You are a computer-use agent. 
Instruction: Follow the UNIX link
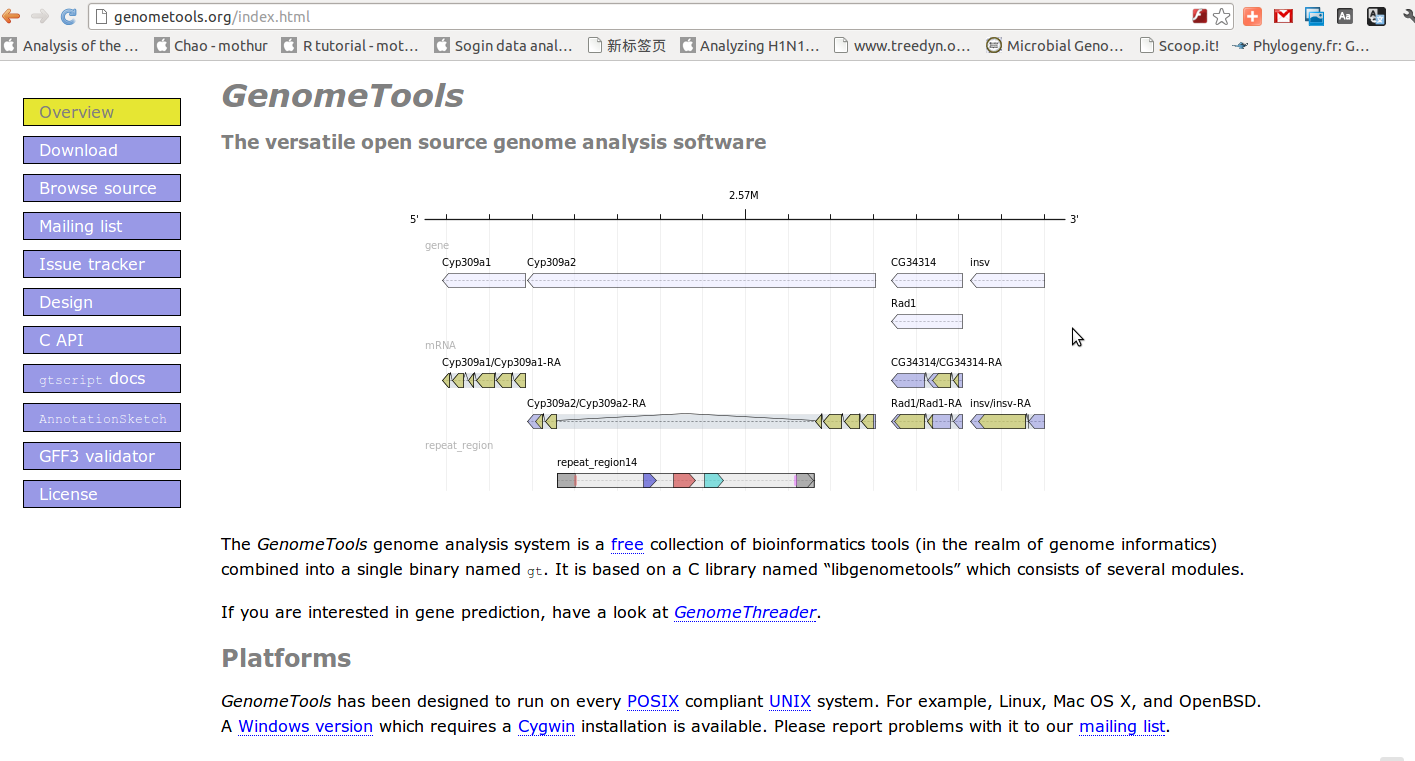pos(790,701)
